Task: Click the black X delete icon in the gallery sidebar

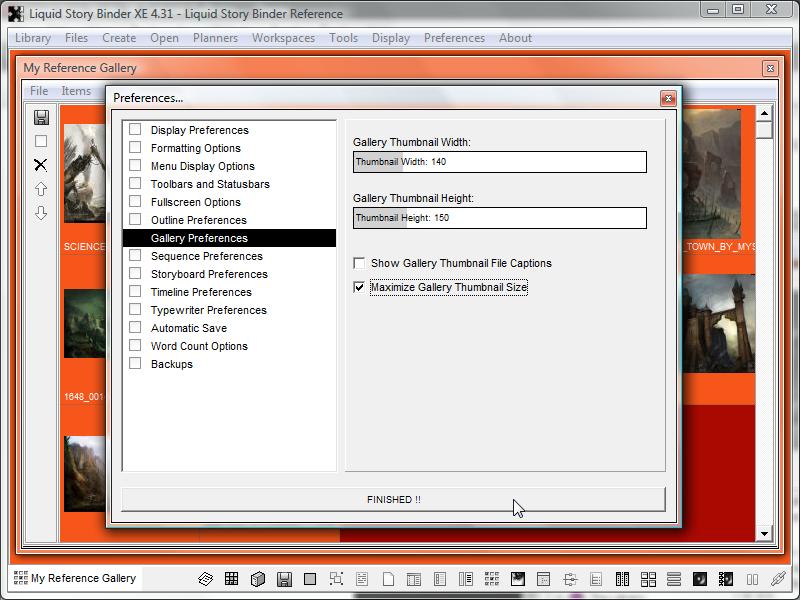Action: (x=41, y=165)
